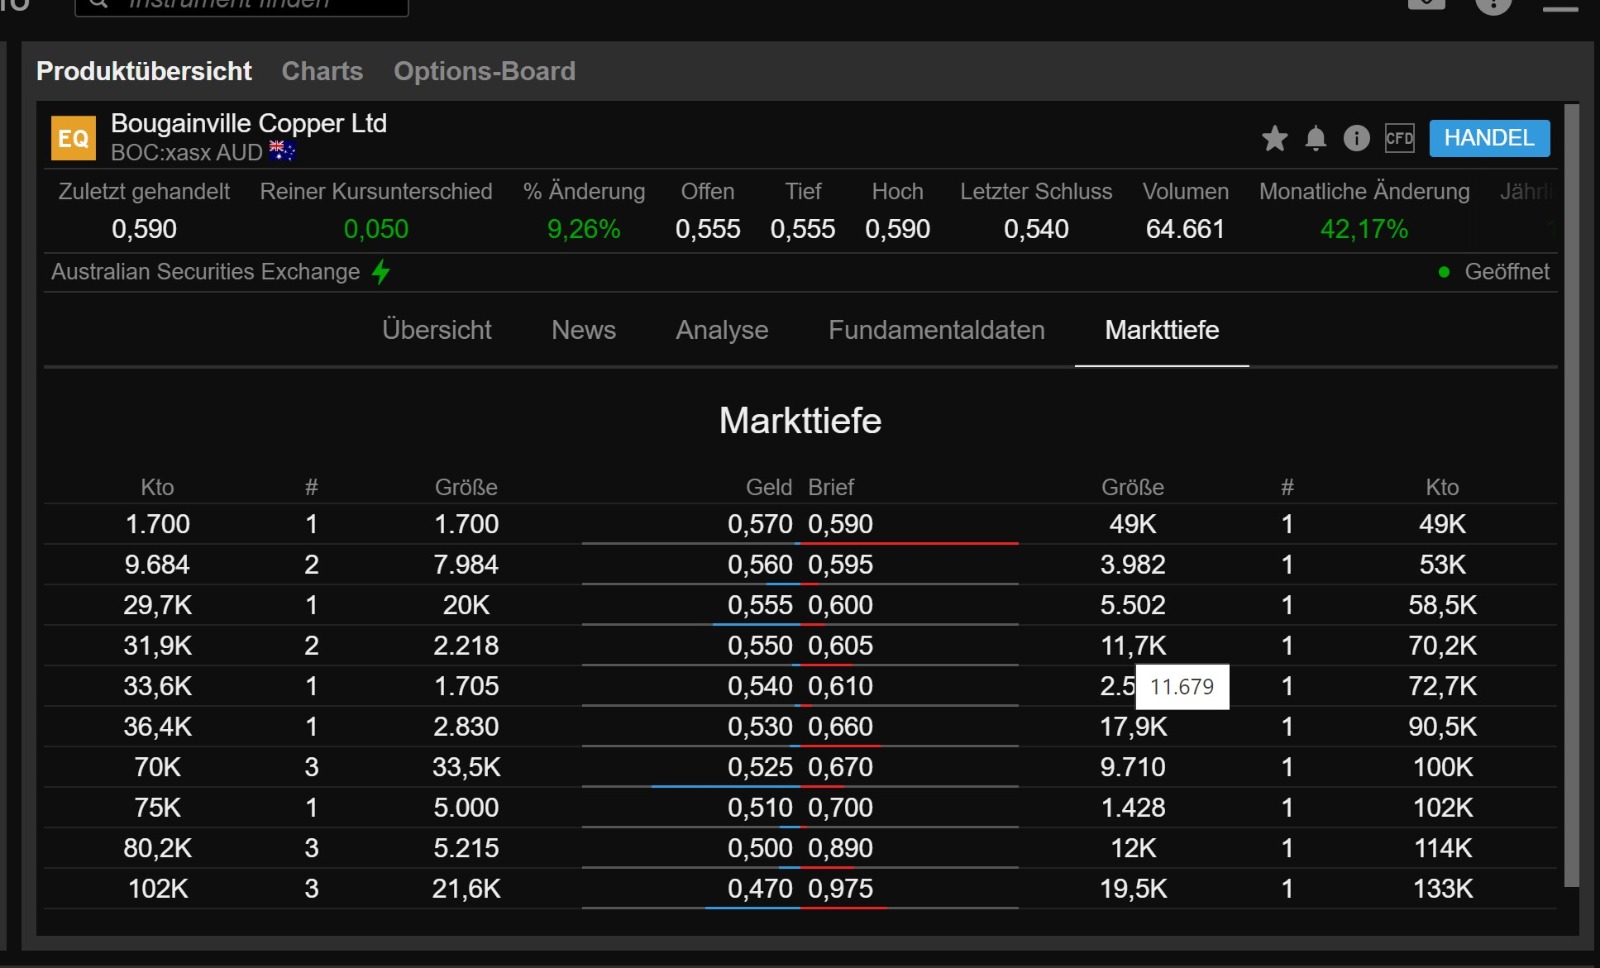
Task: Show the Fundamentaldaten sub-tab
Action: click(937, 330)
